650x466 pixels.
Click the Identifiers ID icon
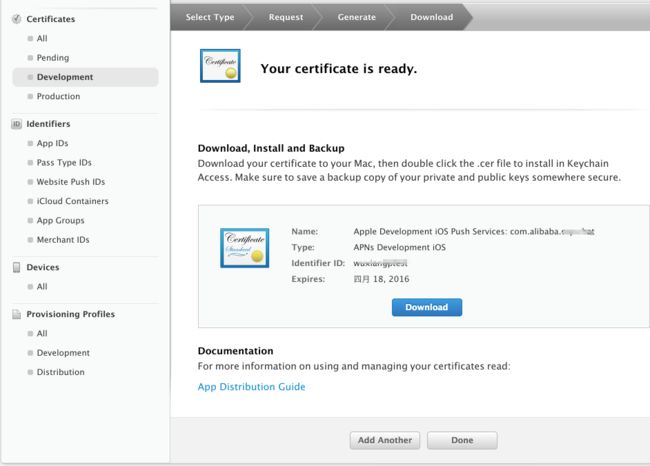pyautogui.click(x=17, y=124)
